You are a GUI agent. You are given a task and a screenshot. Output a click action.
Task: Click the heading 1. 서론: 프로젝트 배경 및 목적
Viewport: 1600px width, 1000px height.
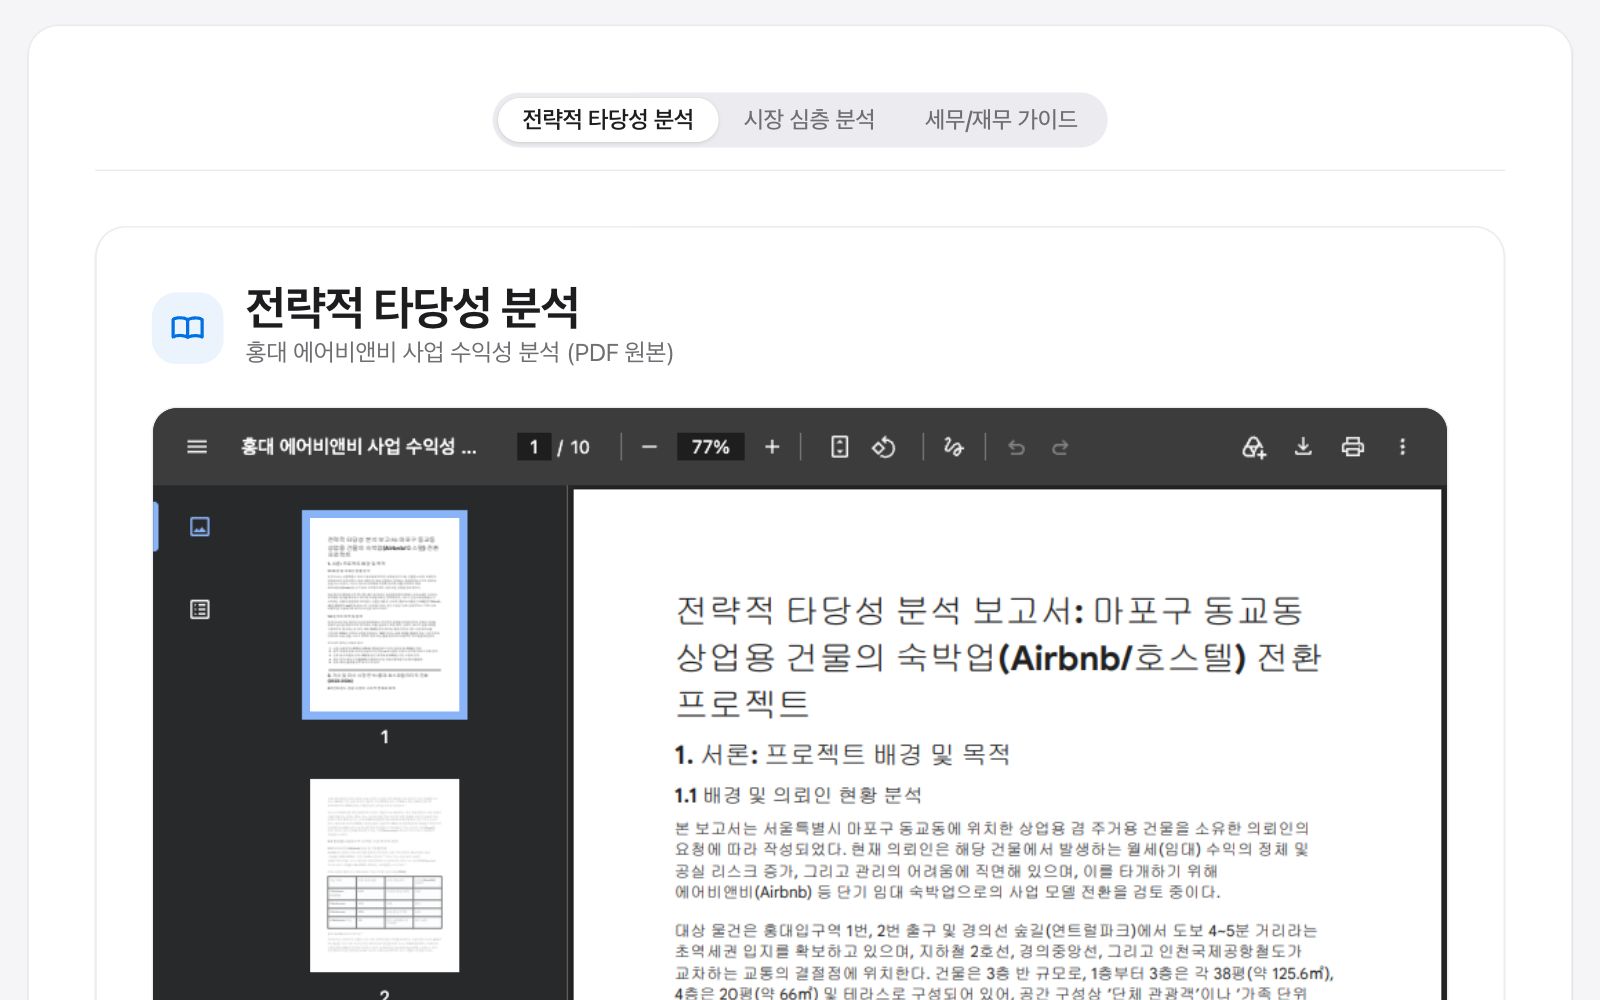pos(842,754)
